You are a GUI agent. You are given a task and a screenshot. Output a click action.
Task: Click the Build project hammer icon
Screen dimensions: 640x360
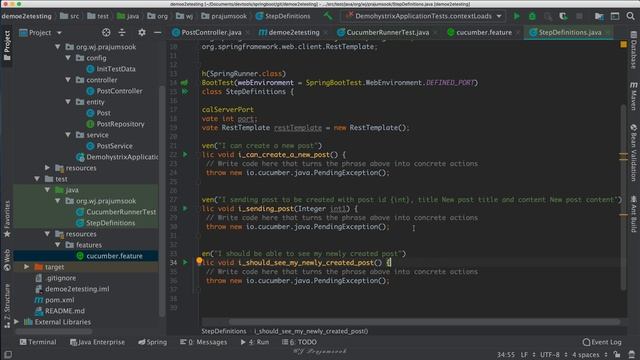[x=328, y=16]
